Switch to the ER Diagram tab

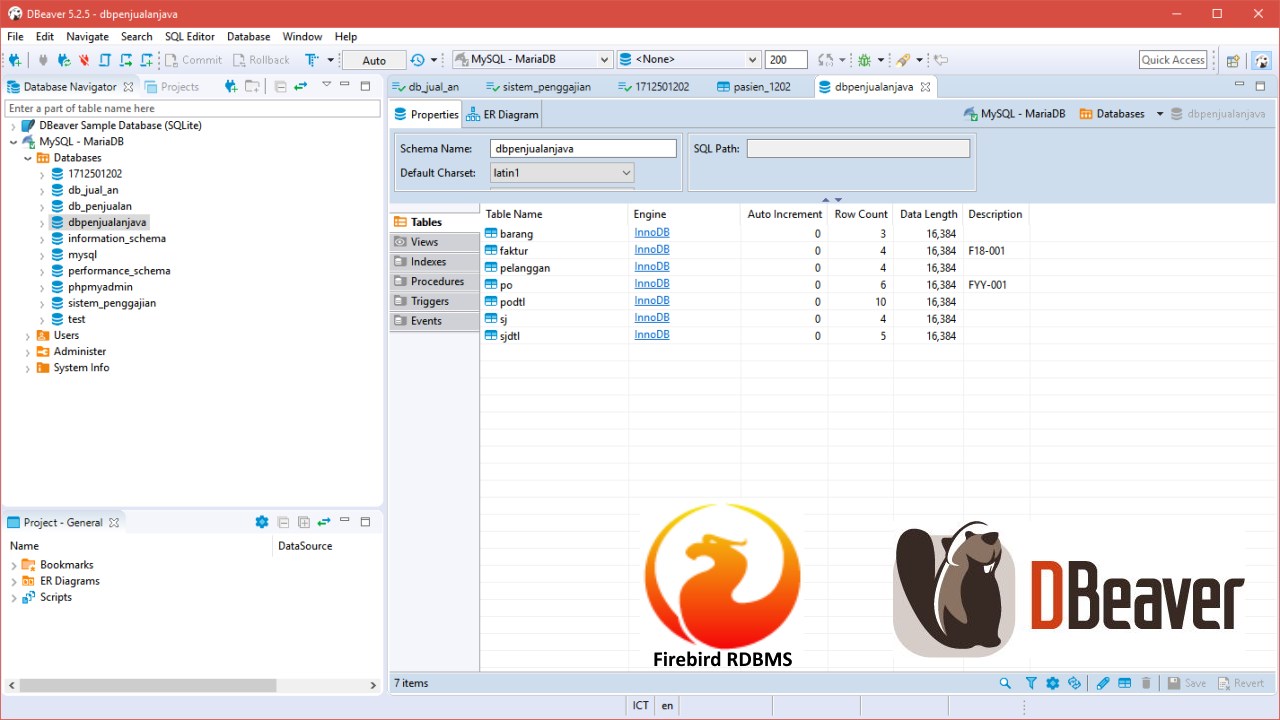(502, 114)
